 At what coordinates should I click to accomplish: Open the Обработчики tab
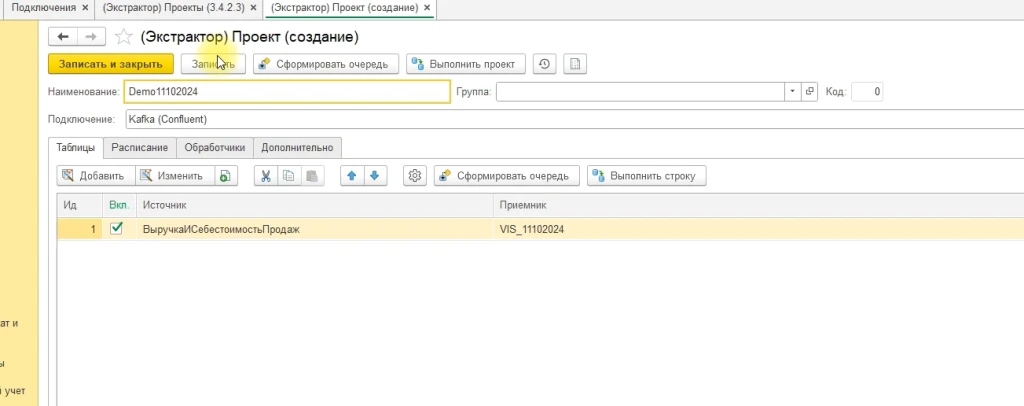(214, 147)
